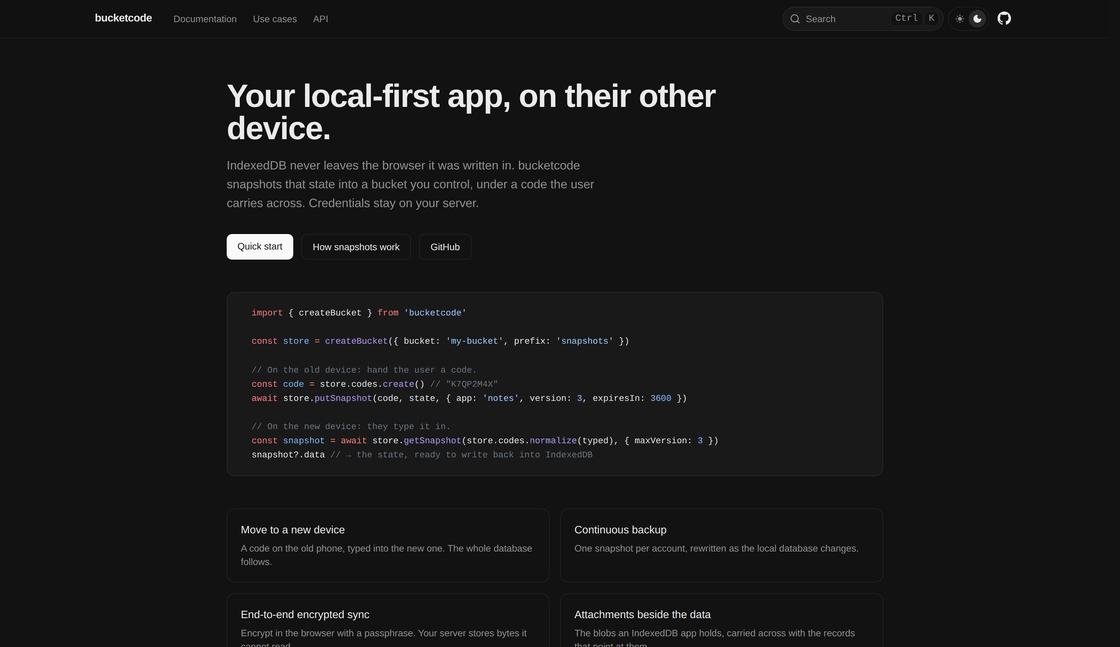The image size is (1120, 647).
Task: Go to bucketcode home logo
Action: 123,19
